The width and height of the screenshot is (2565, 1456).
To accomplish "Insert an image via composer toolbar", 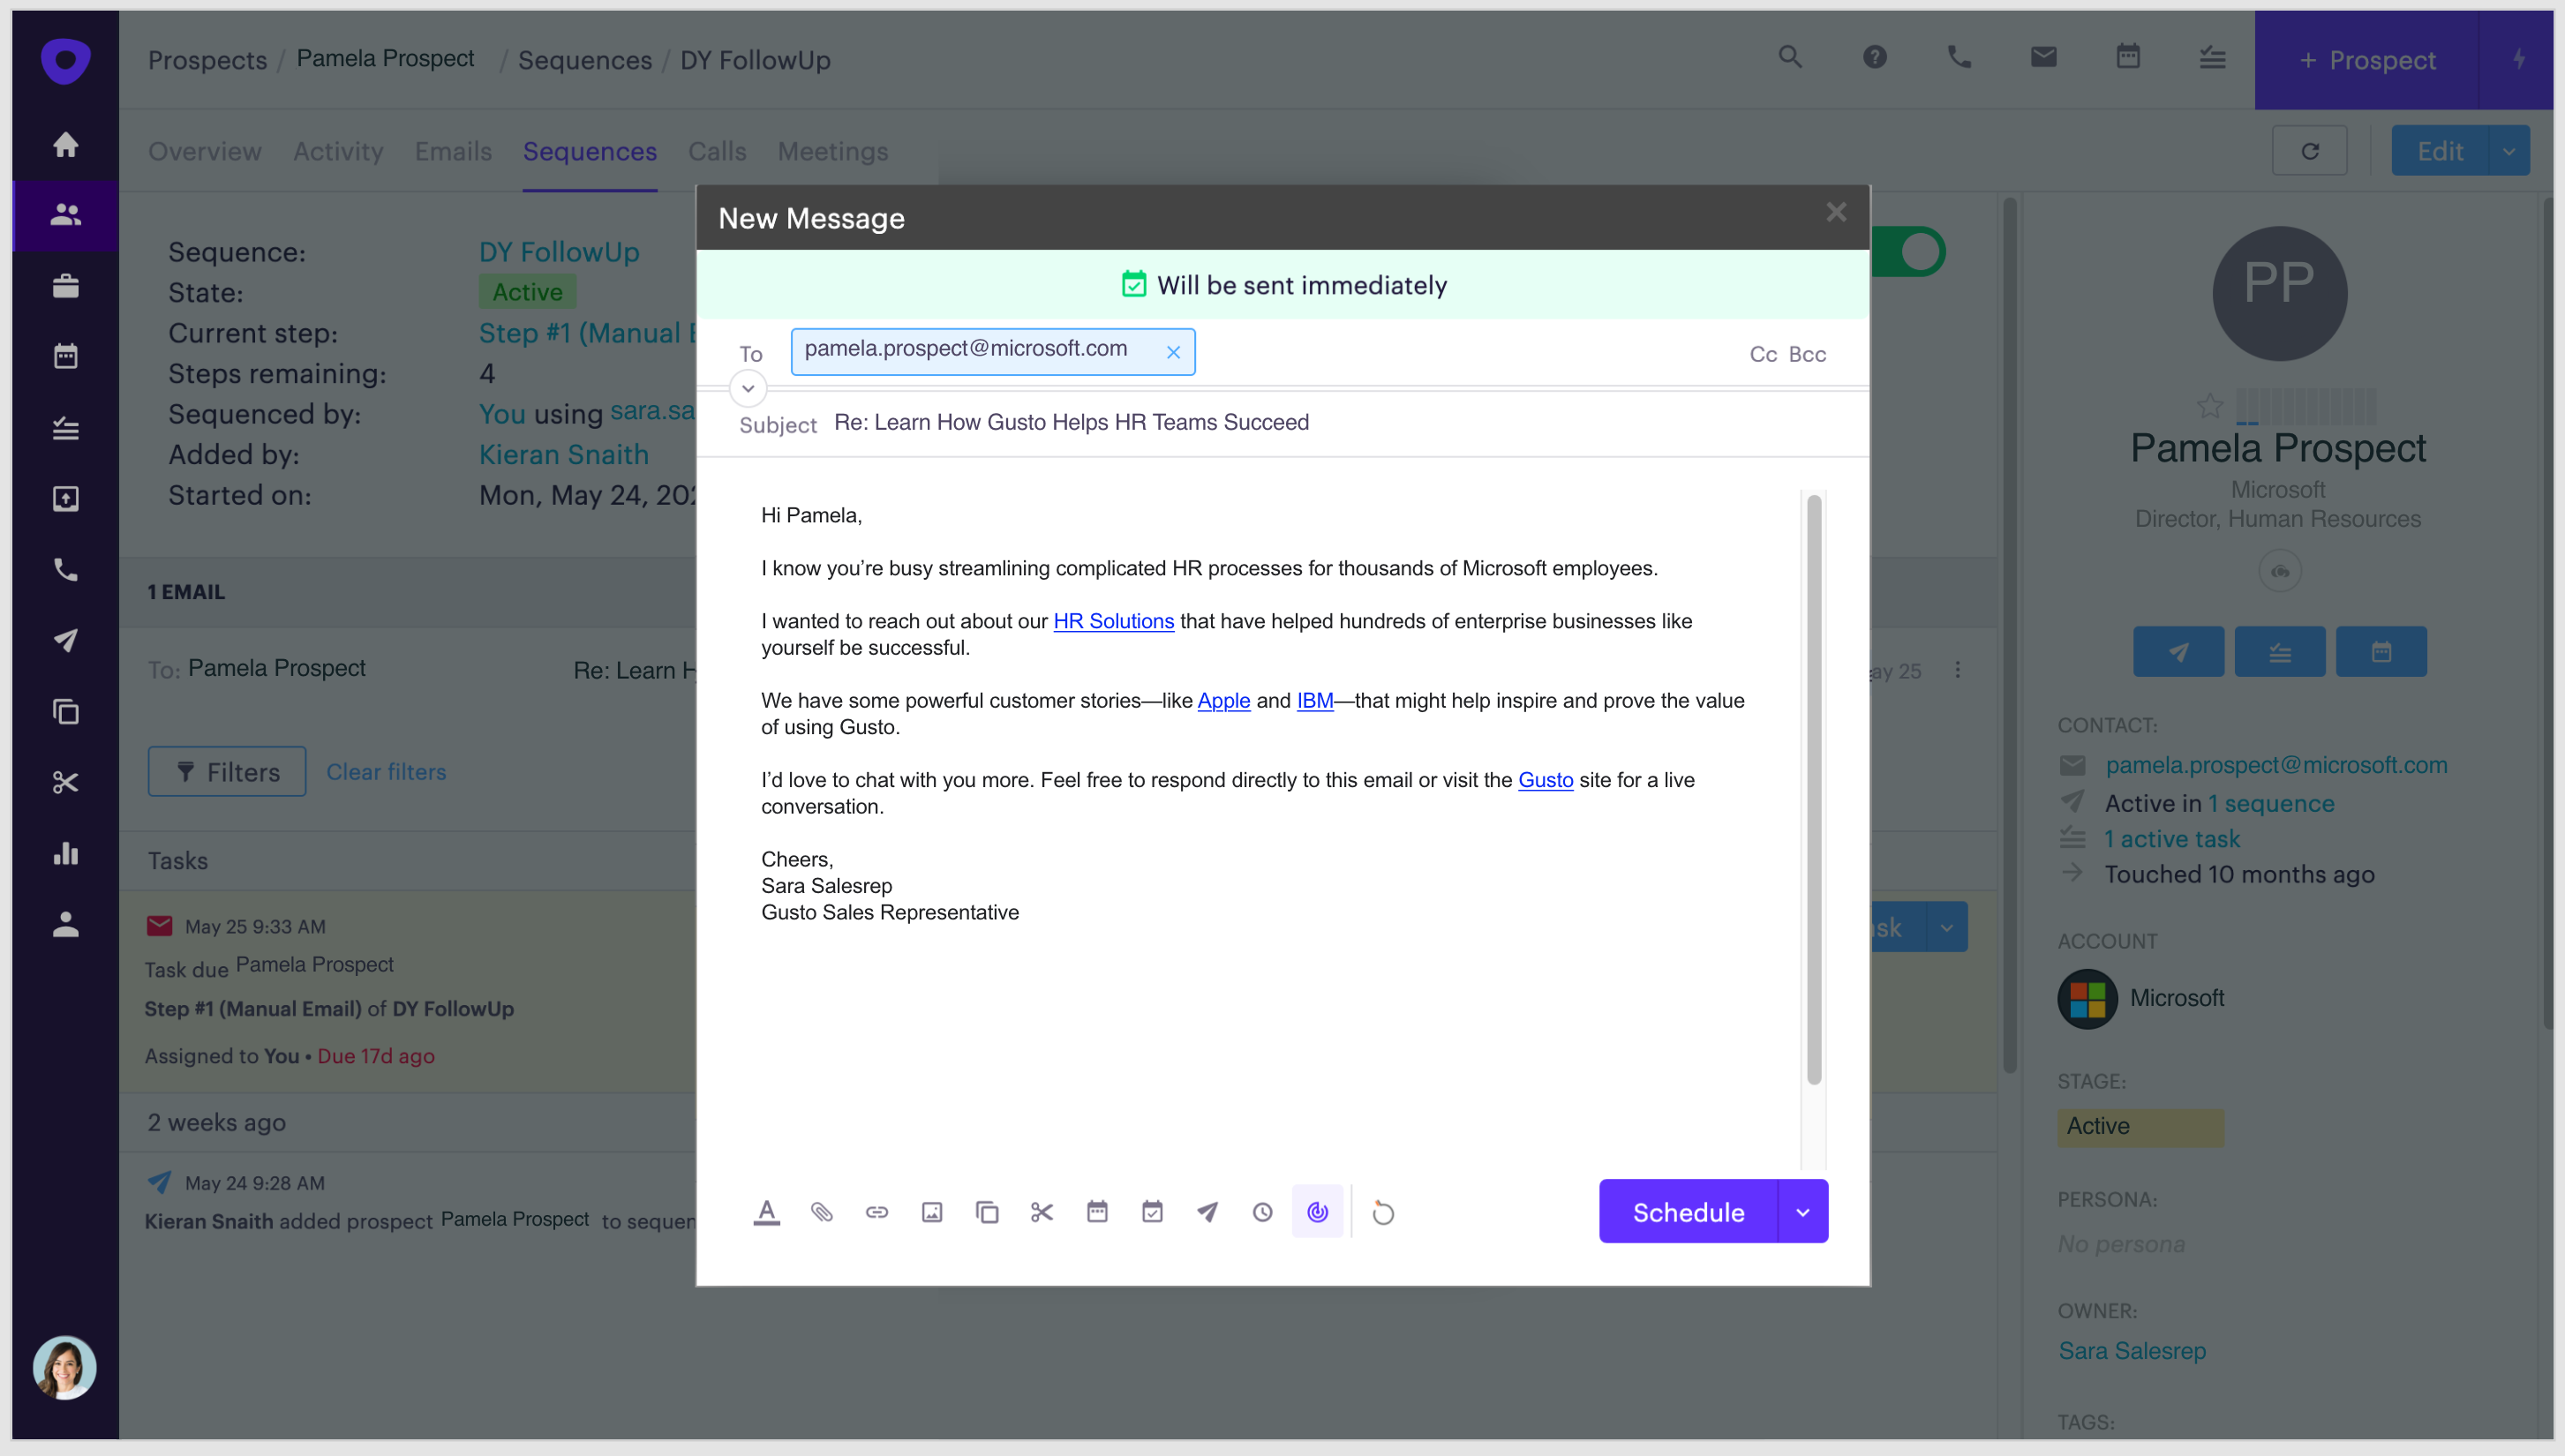I will click(932, 1212).
